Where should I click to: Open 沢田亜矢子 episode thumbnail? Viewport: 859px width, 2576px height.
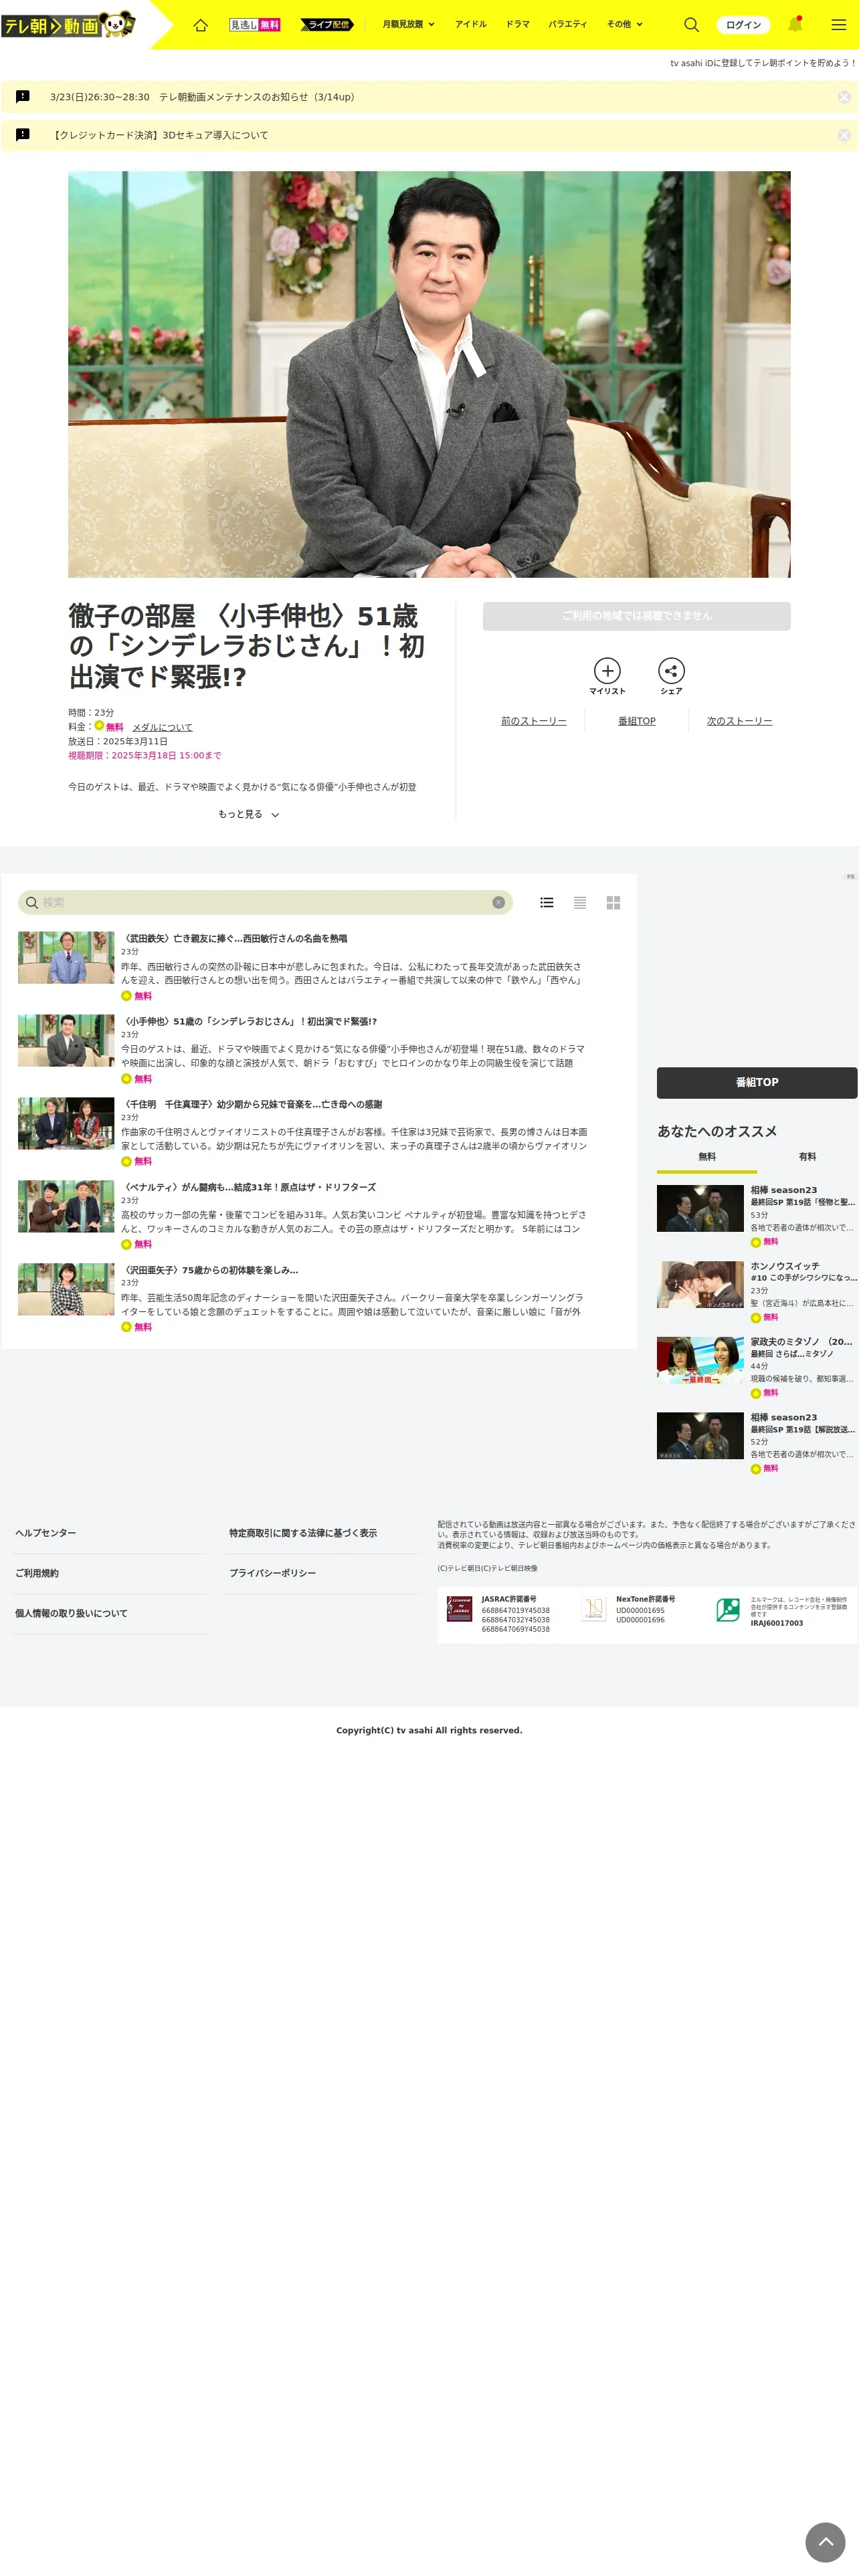(x=66, y=1289)
